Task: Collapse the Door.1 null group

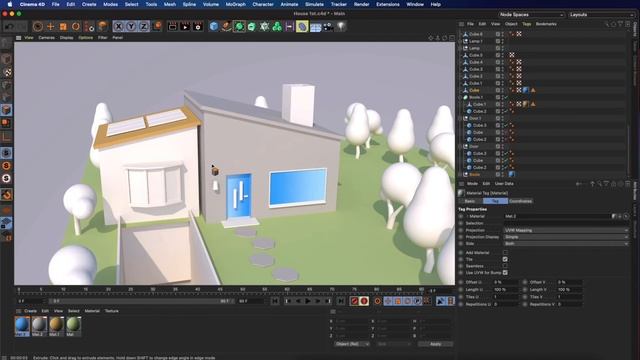Action: pos(461,118)
